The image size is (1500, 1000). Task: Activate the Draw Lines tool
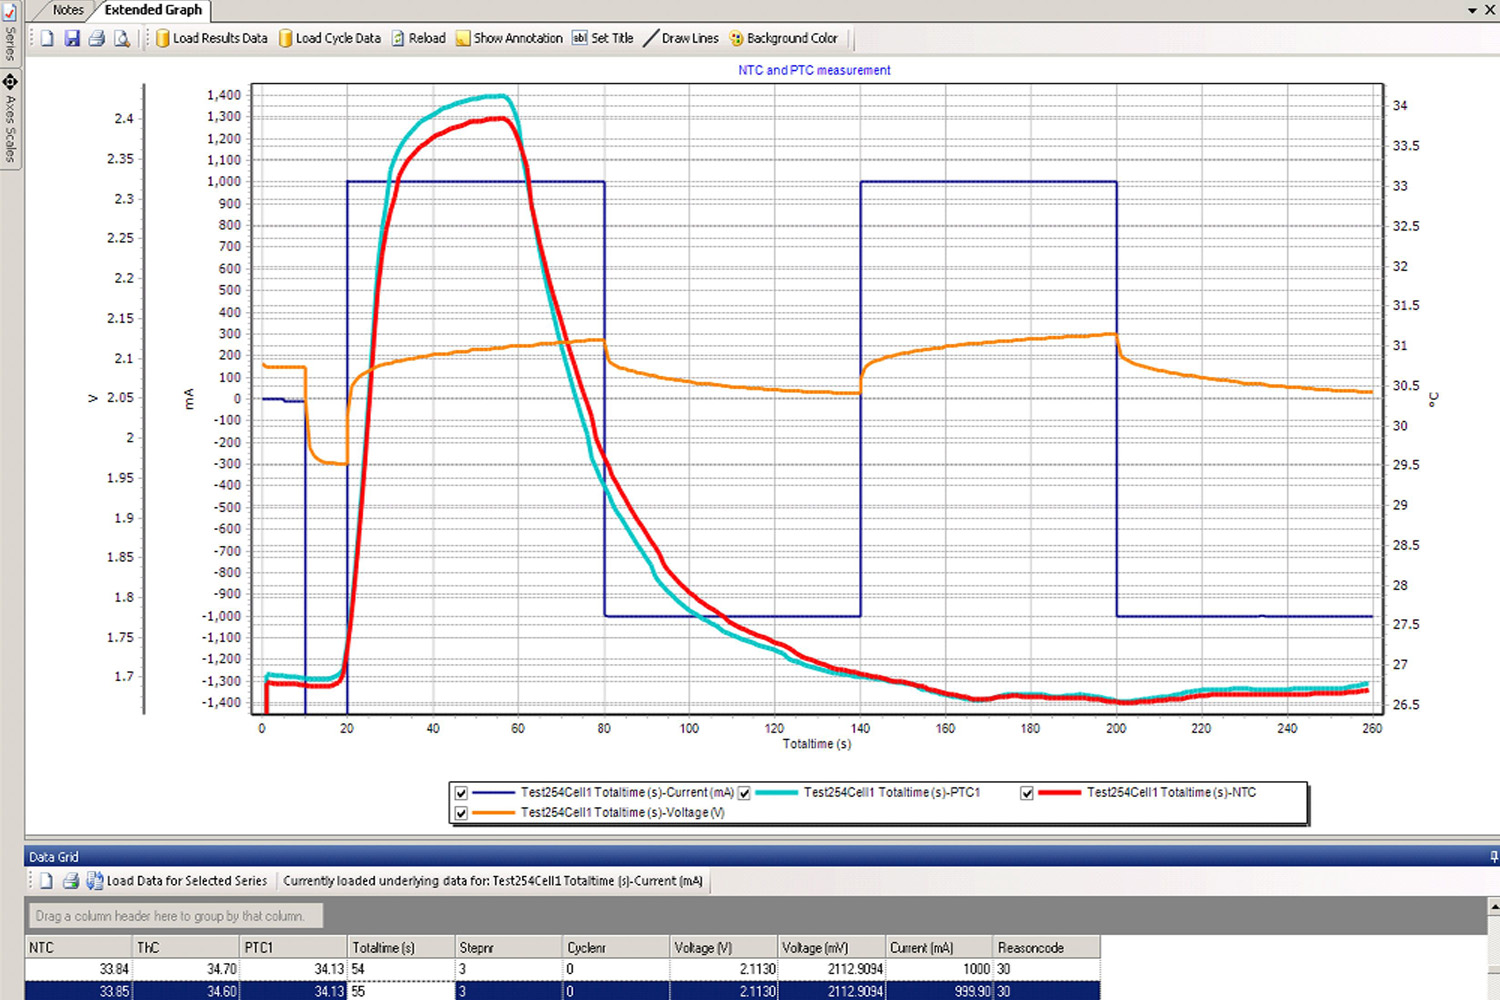pos(681,38)
